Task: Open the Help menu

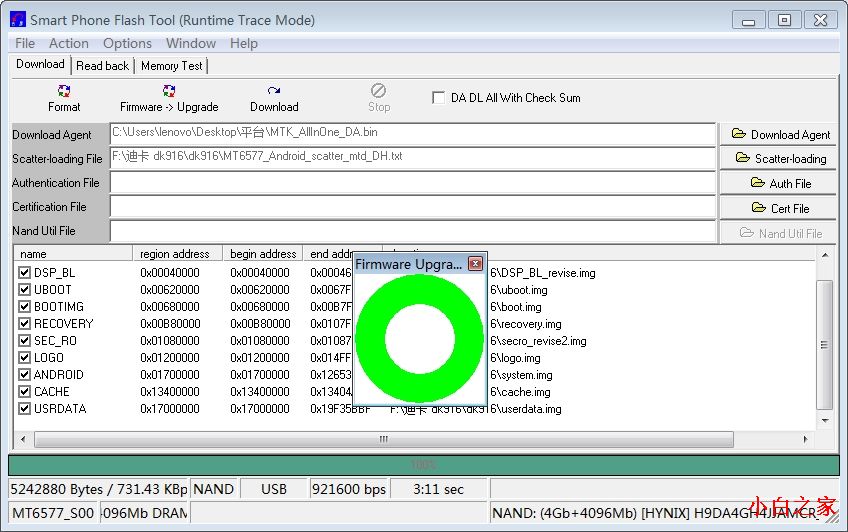Action: click(243, 43)
